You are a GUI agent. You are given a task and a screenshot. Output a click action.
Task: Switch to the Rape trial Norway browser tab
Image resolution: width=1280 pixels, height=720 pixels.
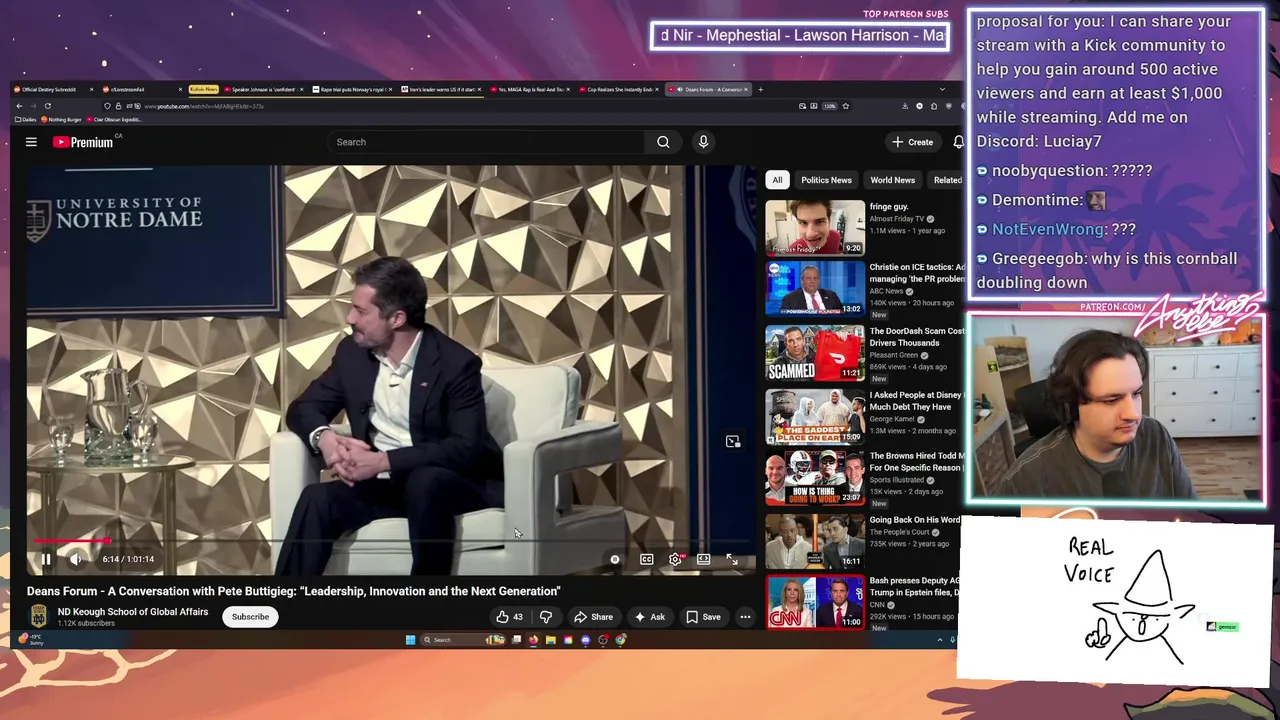[351, 90]
